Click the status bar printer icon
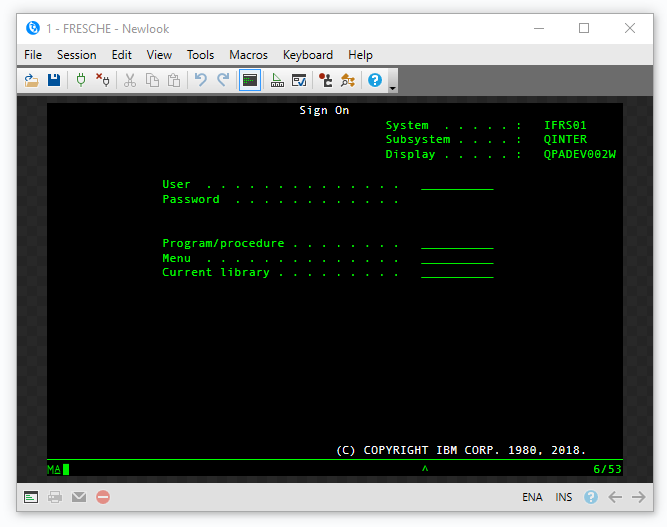This screenshot has height=527, width=667. point(55,497)
